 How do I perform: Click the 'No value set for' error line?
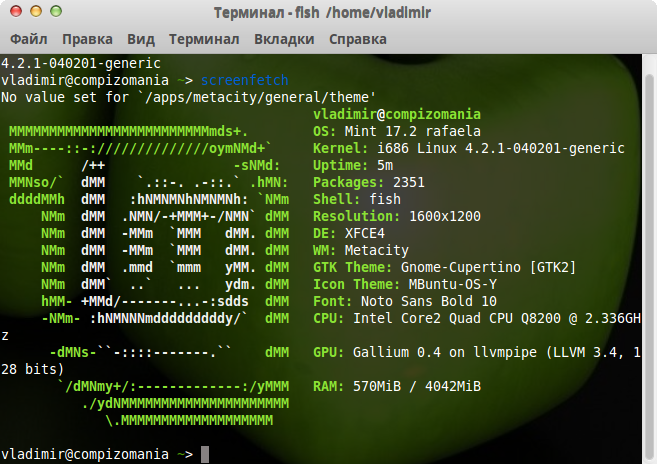[188, 97]
